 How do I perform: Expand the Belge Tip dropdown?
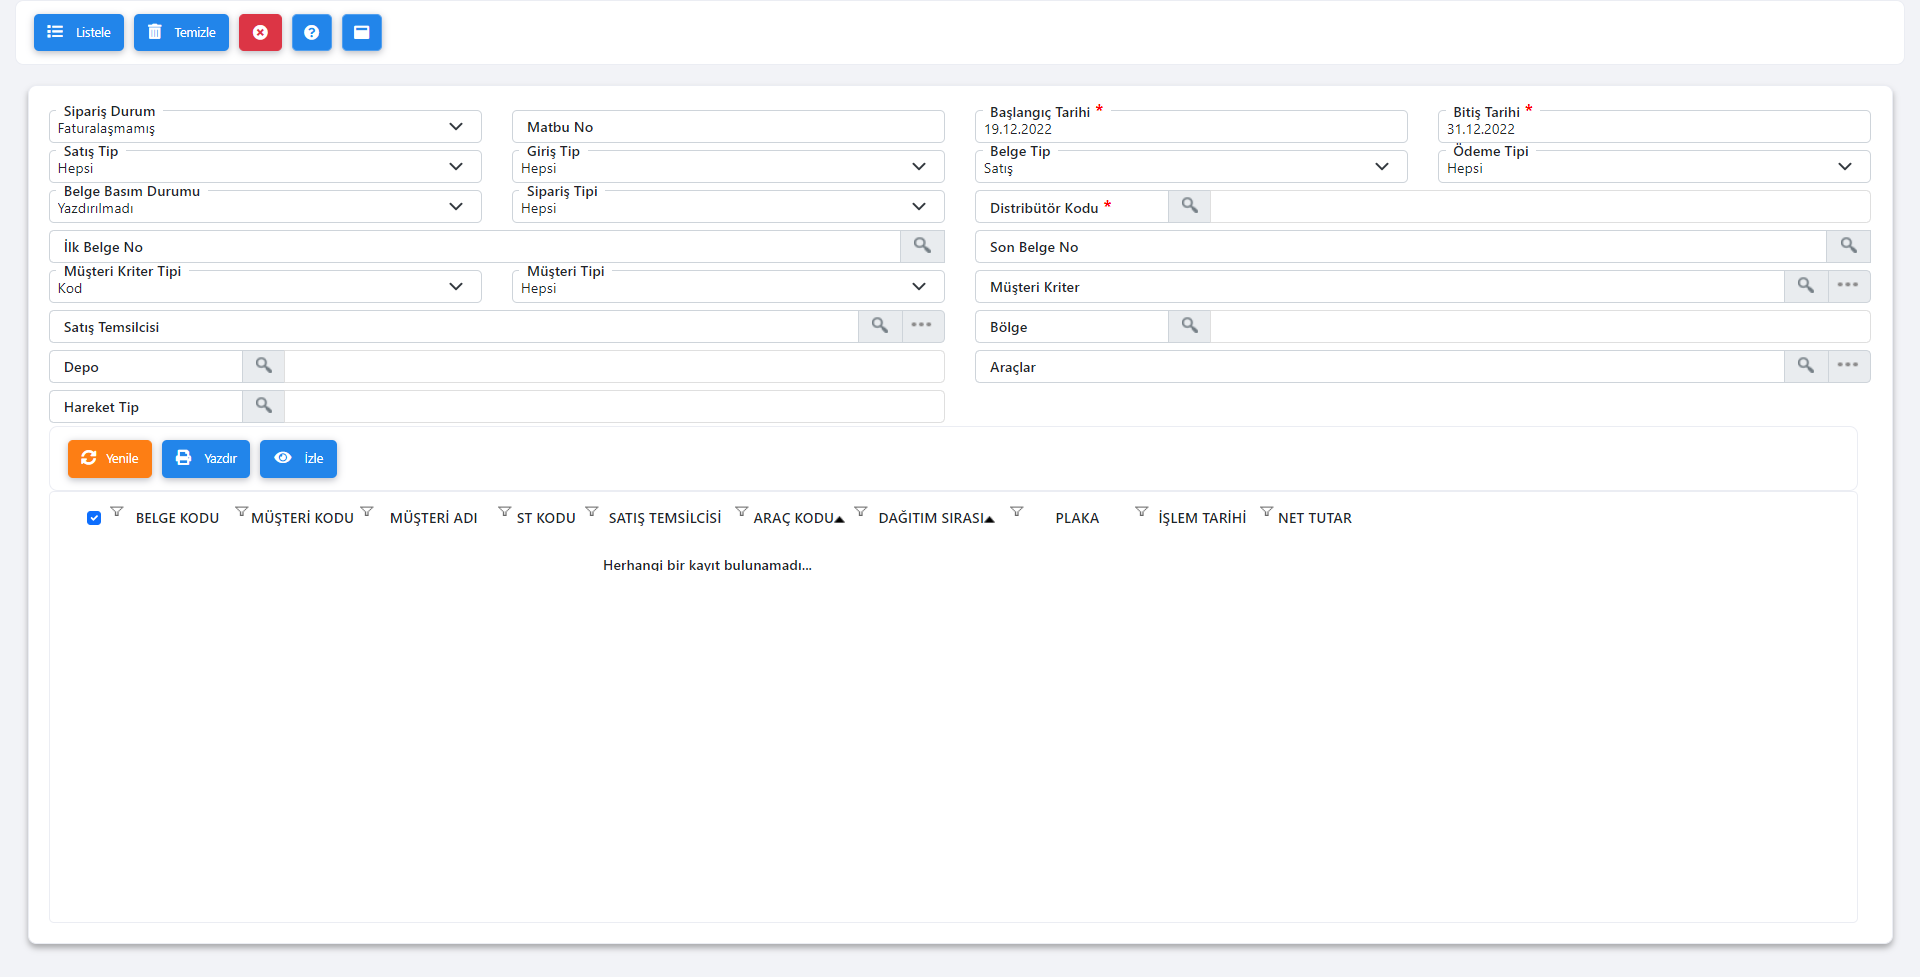click(1190, 167)
